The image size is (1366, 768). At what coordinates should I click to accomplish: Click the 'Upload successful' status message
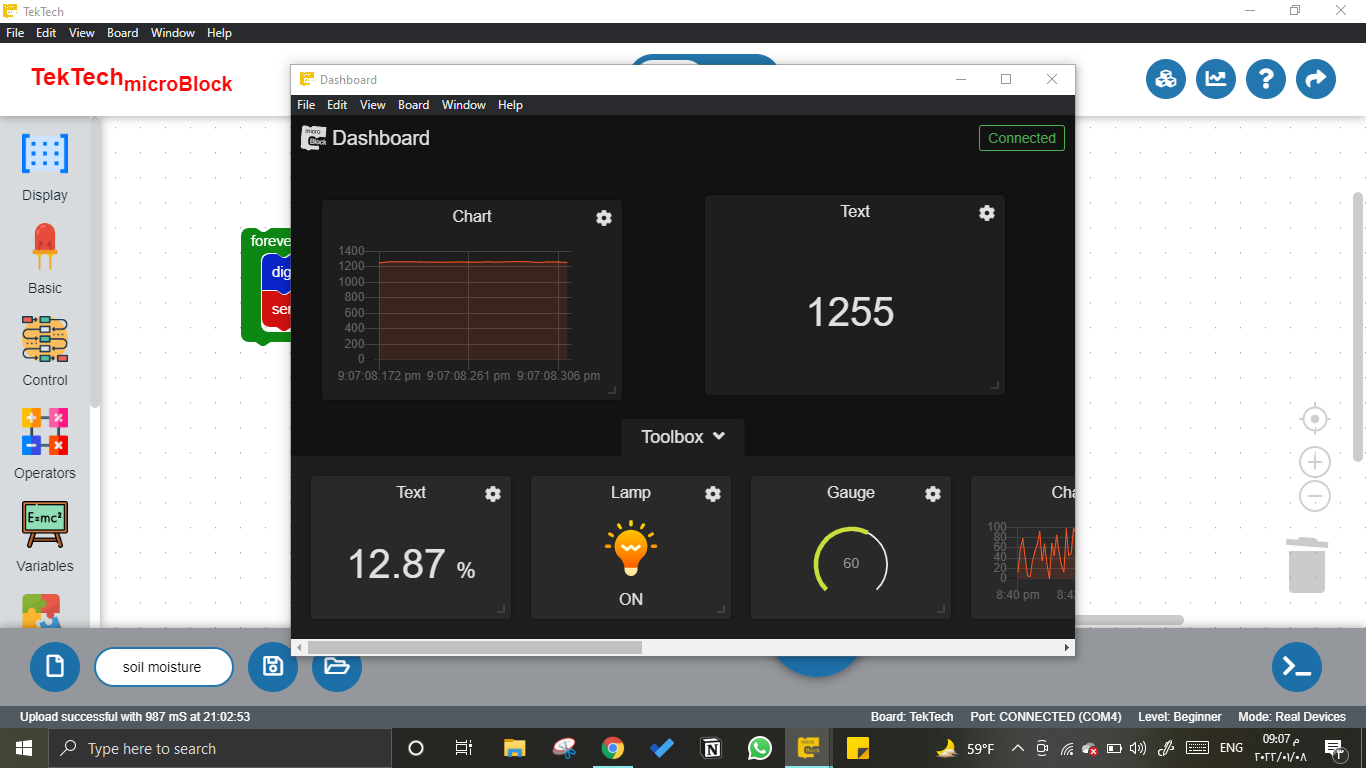pos(135,717)
